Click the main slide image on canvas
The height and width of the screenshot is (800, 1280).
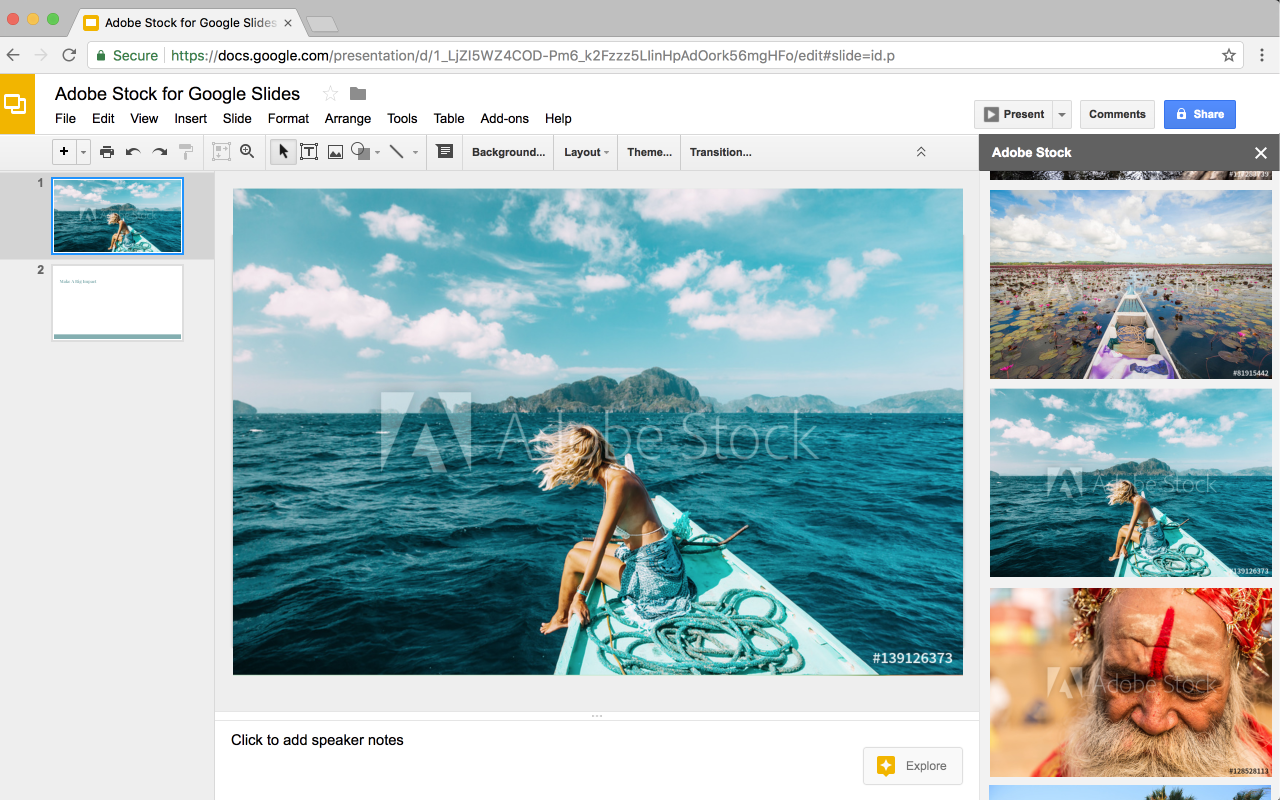598,432
